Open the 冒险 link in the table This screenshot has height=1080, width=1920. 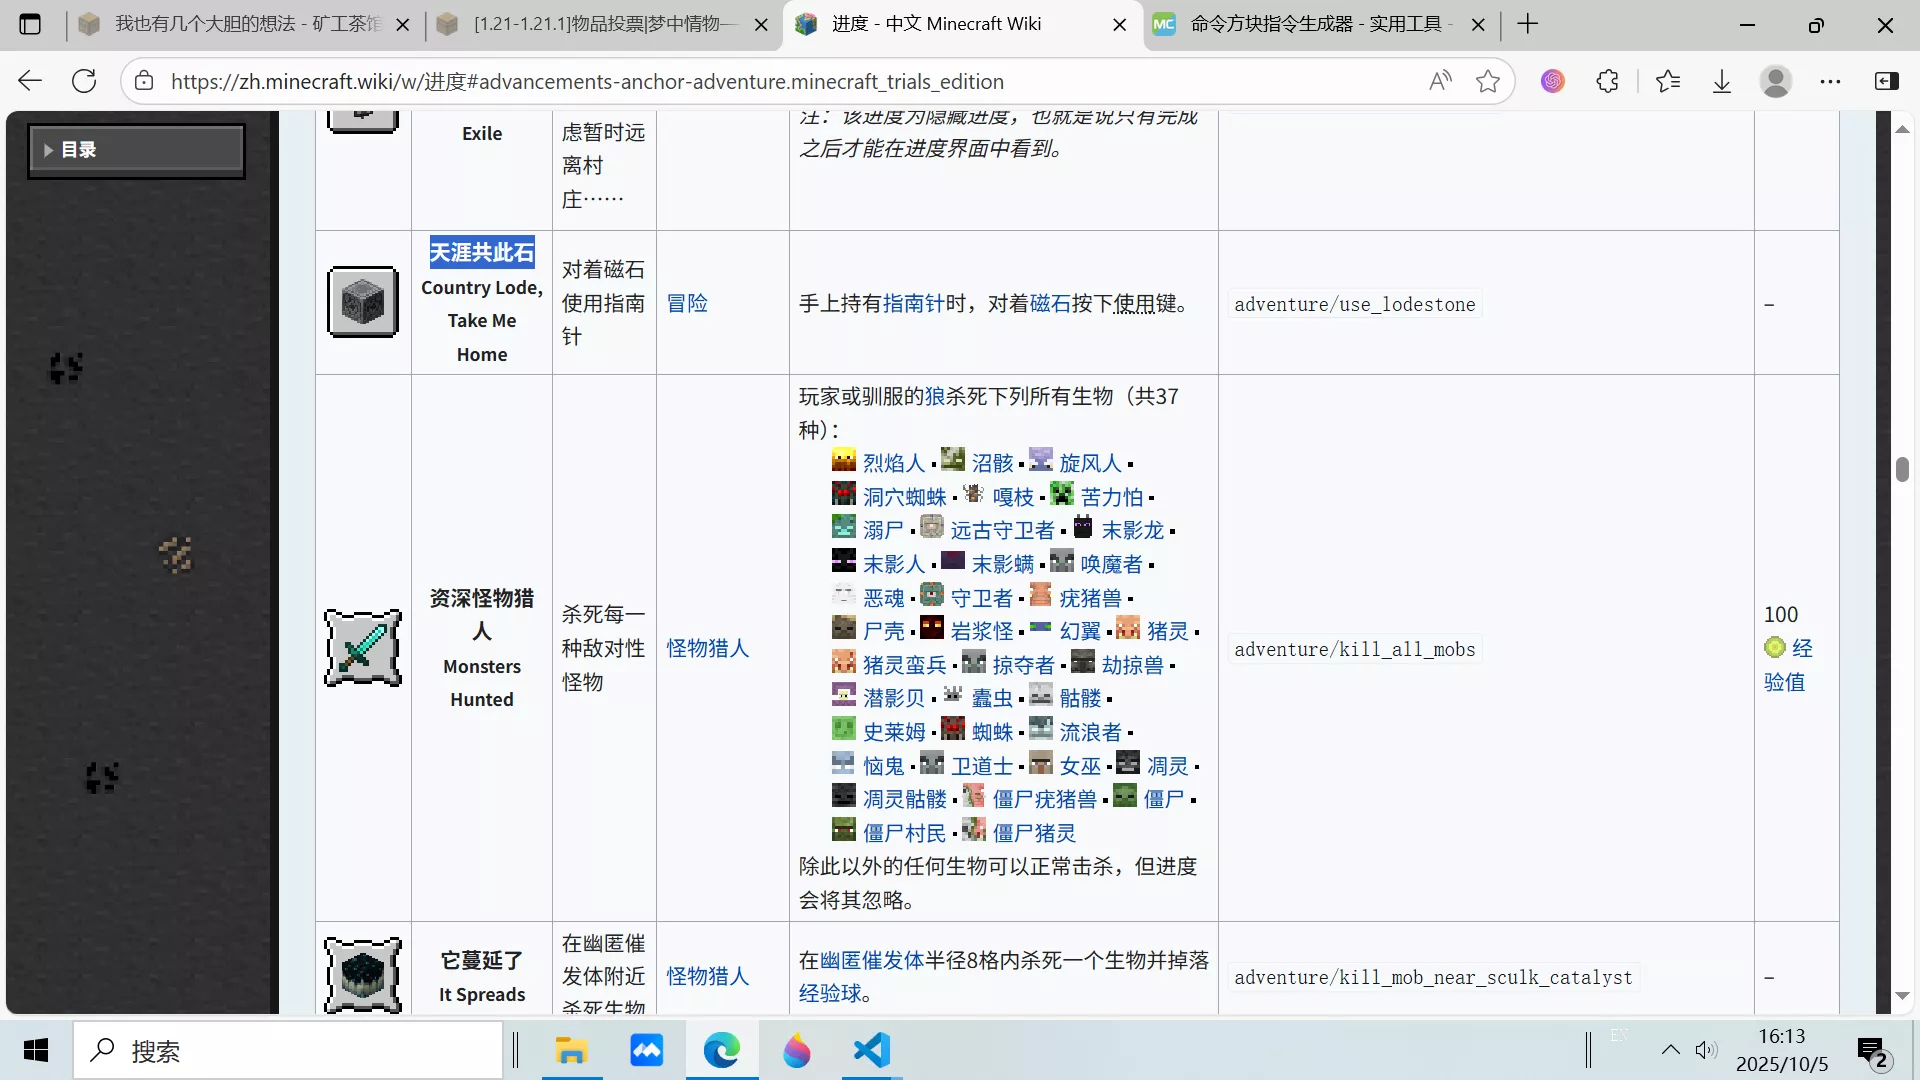click(688, 302)
